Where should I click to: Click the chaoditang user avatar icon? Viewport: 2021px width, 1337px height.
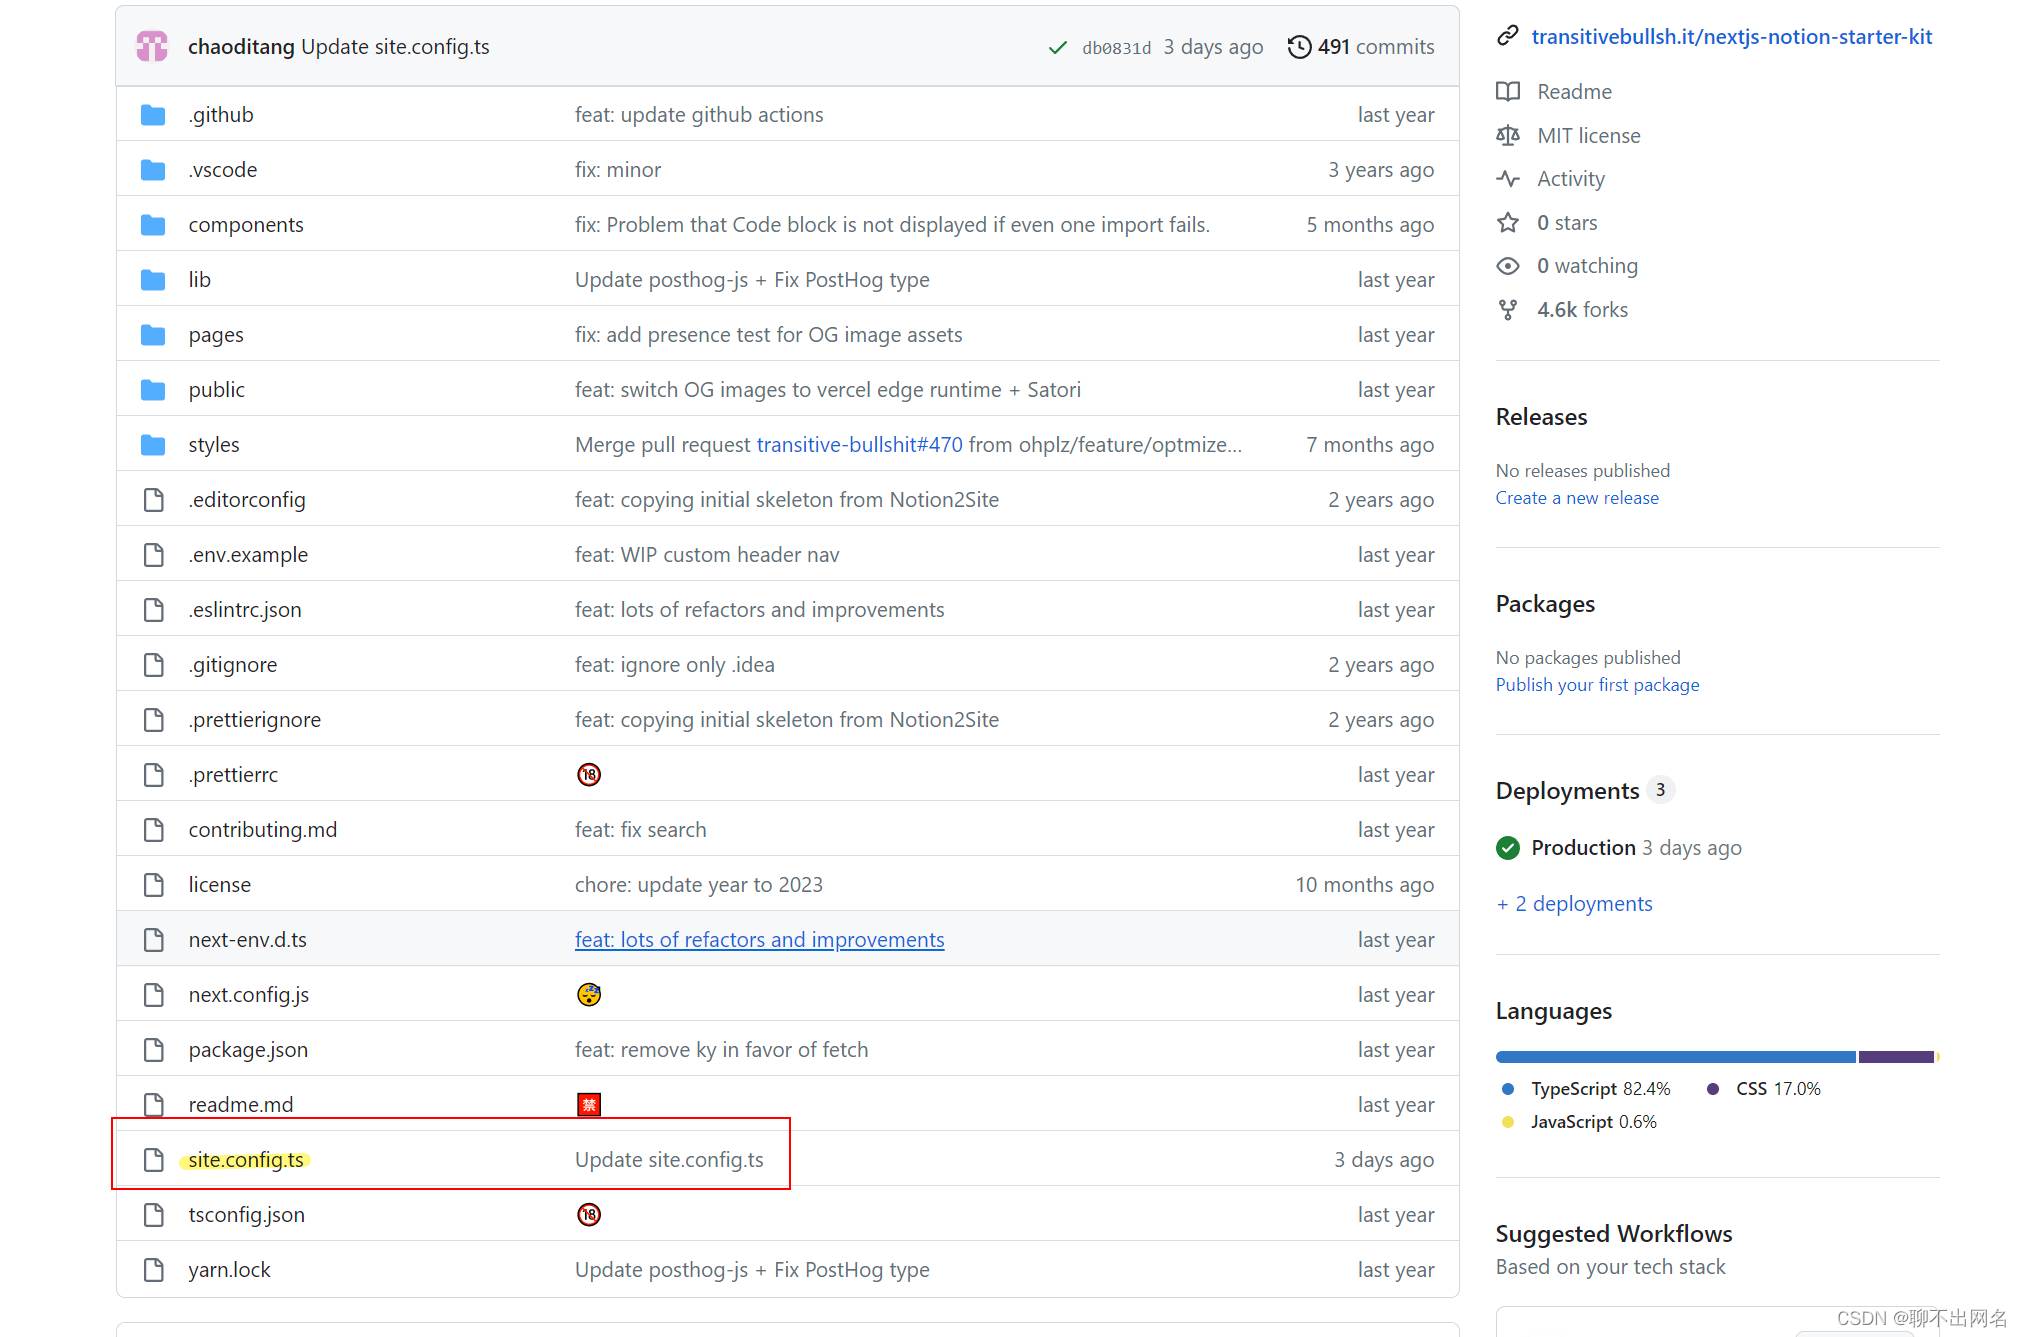(152, 47)
